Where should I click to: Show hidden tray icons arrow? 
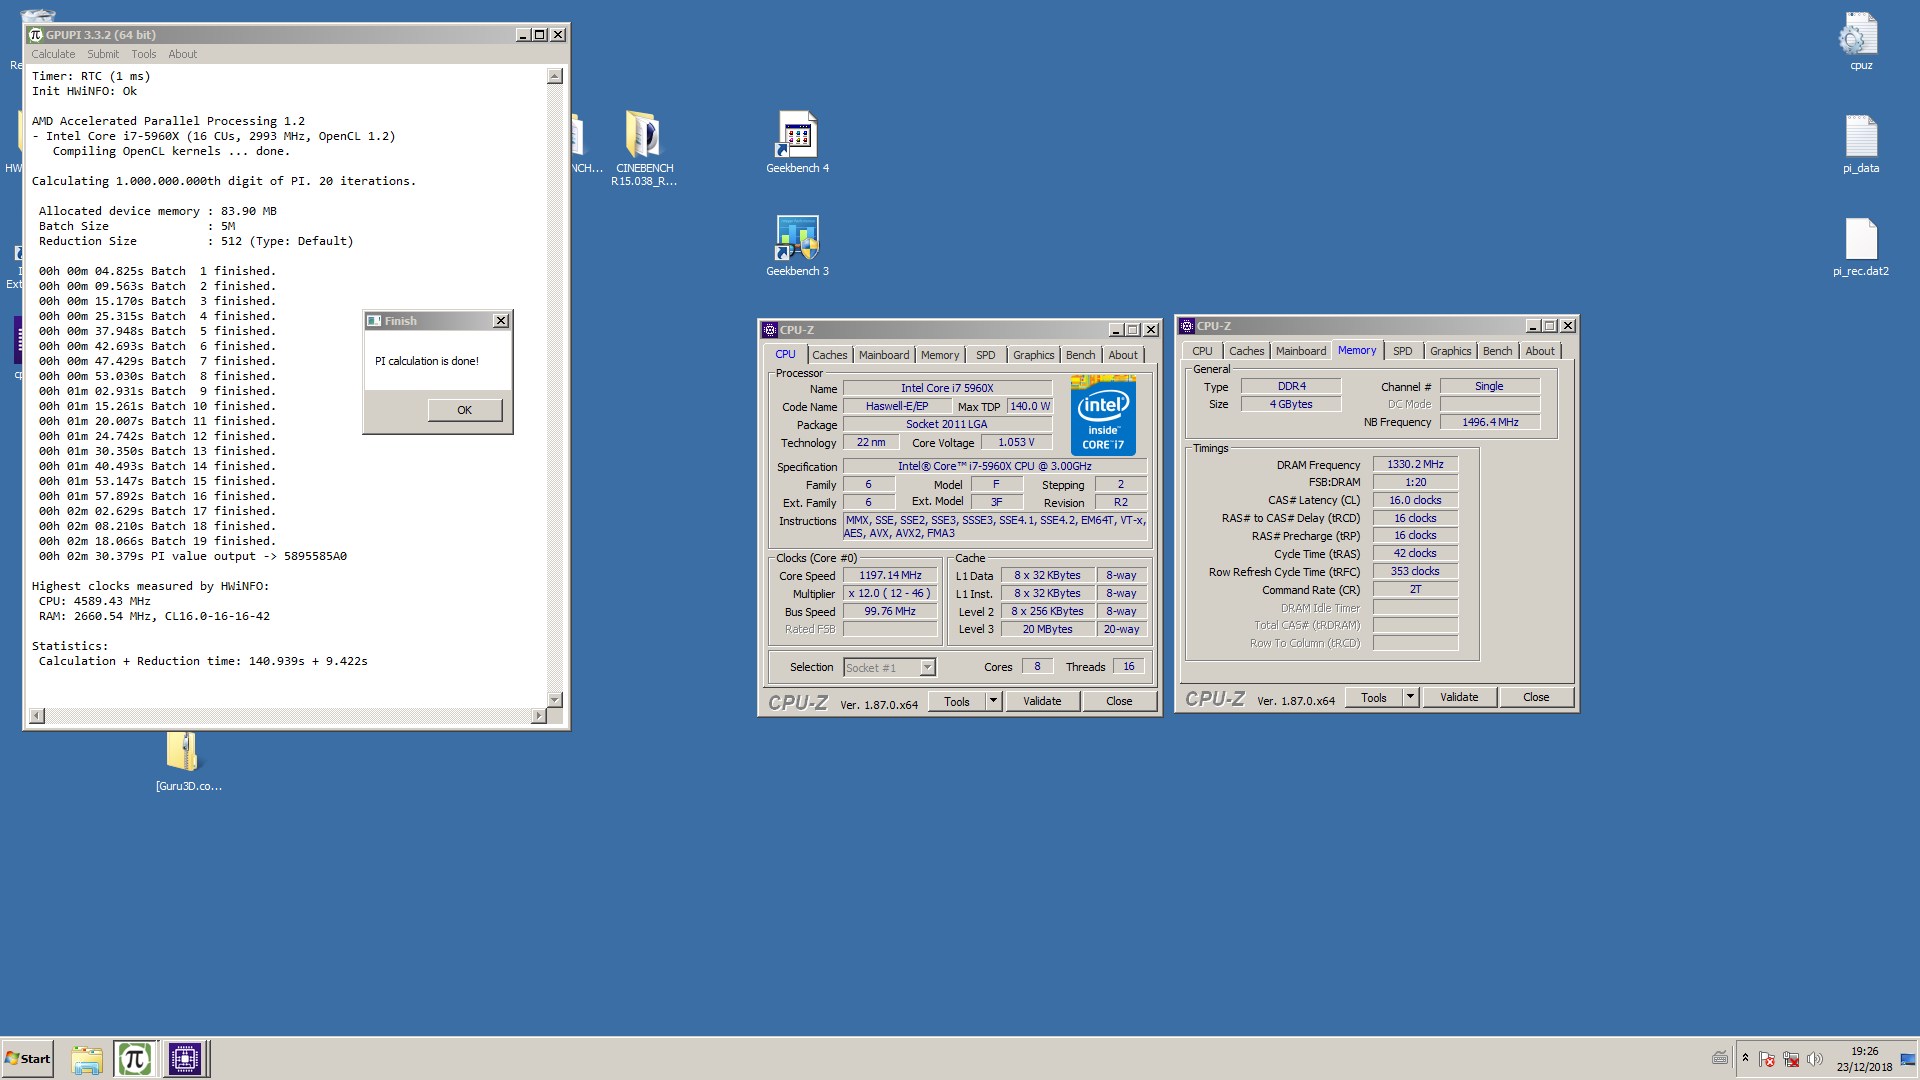(1745, 1058)
